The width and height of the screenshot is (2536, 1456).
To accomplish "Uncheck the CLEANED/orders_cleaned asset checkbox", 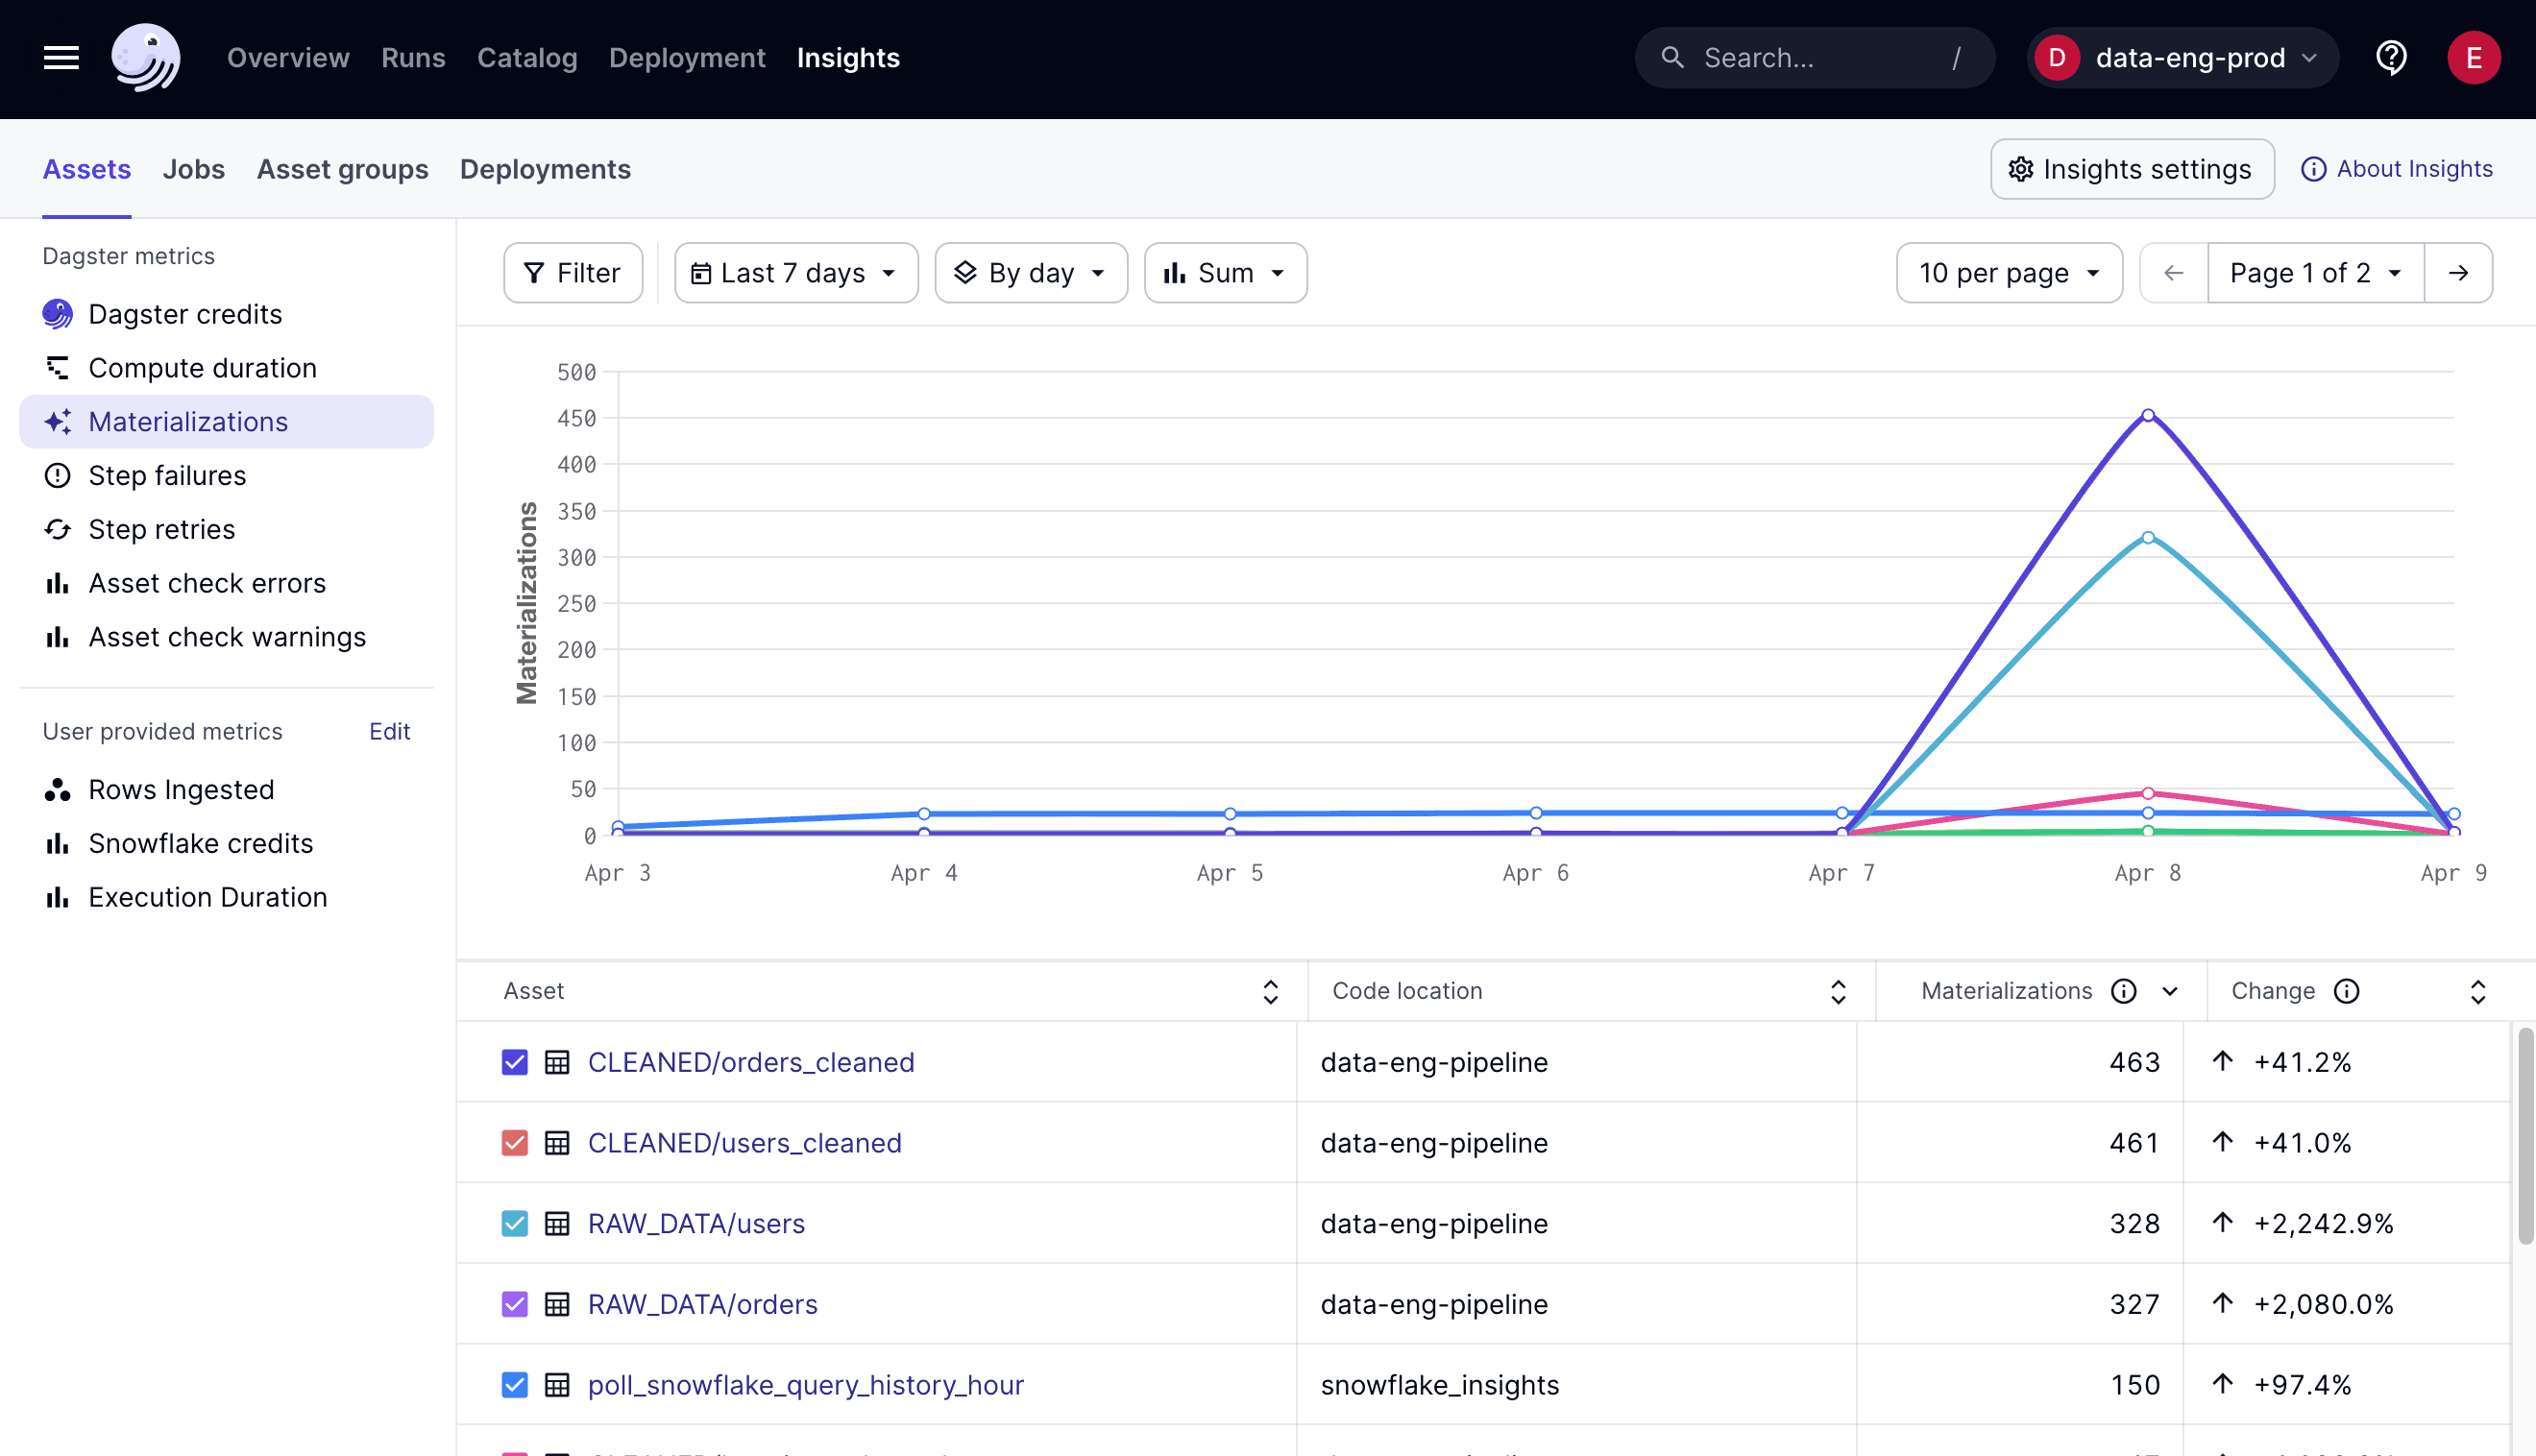I will (514, 1062).
